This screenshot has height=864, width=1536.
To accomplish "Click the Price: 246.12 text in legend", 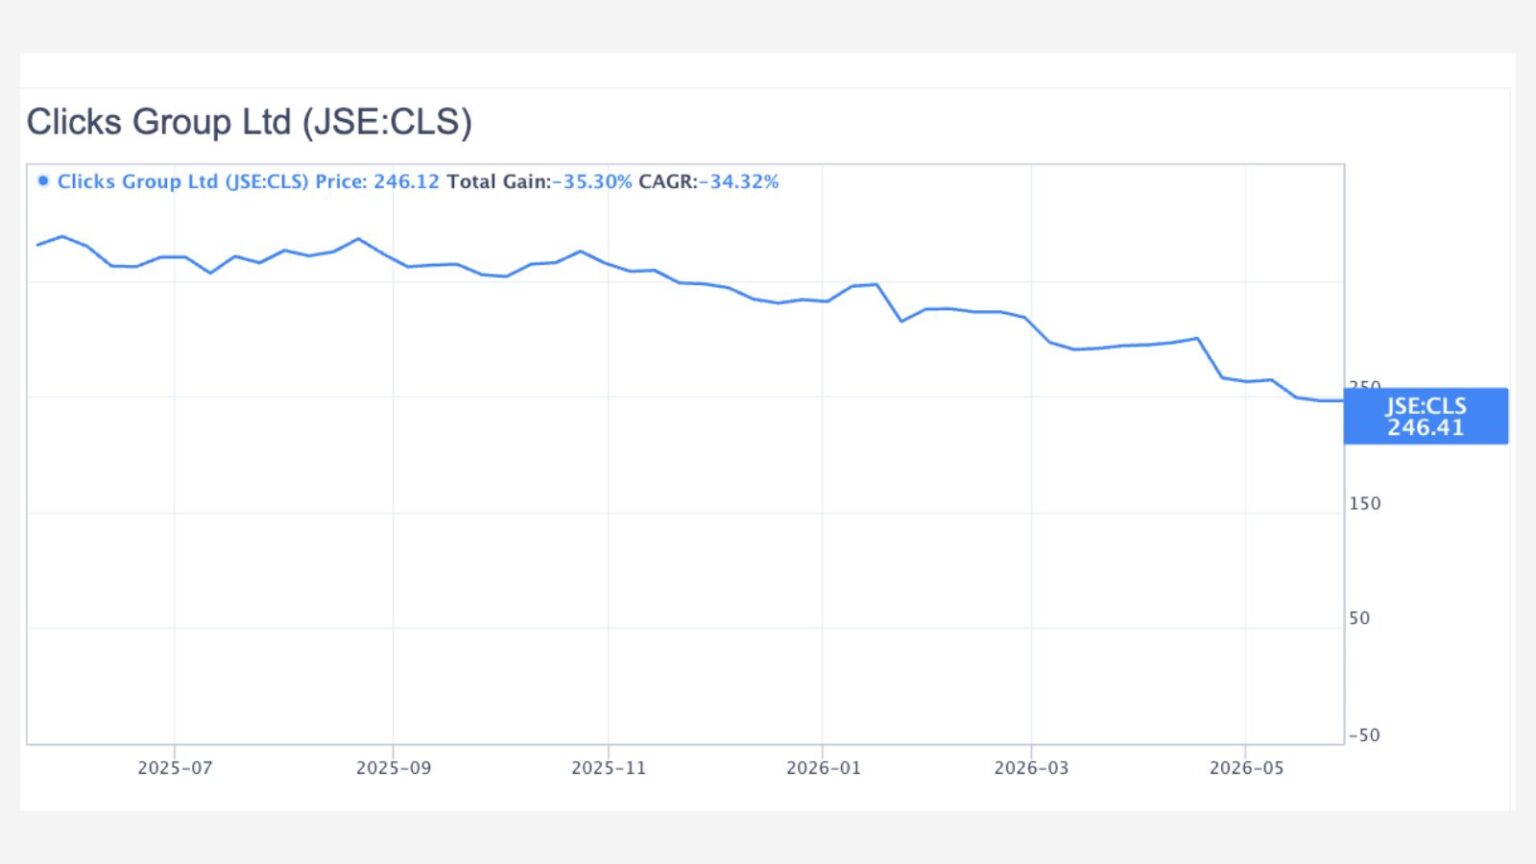I will 377,181.
